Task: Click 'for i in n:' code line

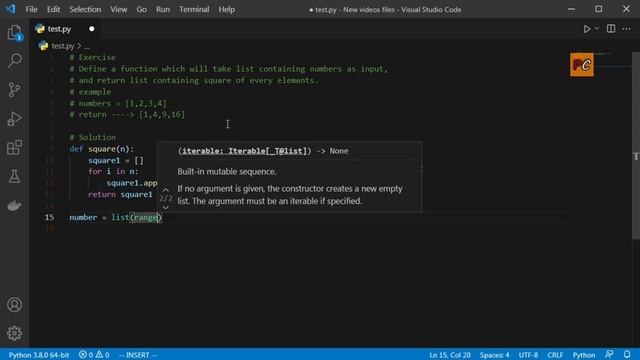Action: tap(113, 172)
